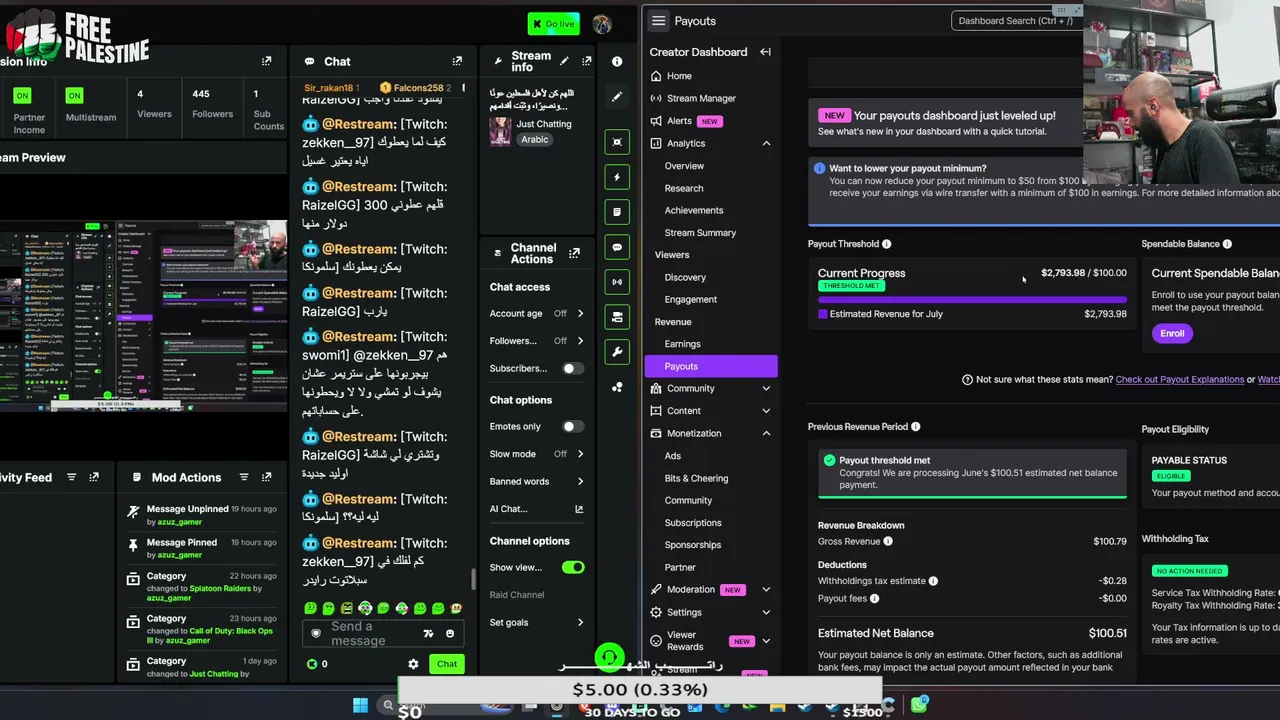Expand the Moderation sidebar section
Viewport: 1280px width, 720px height.
coord(766,590)
